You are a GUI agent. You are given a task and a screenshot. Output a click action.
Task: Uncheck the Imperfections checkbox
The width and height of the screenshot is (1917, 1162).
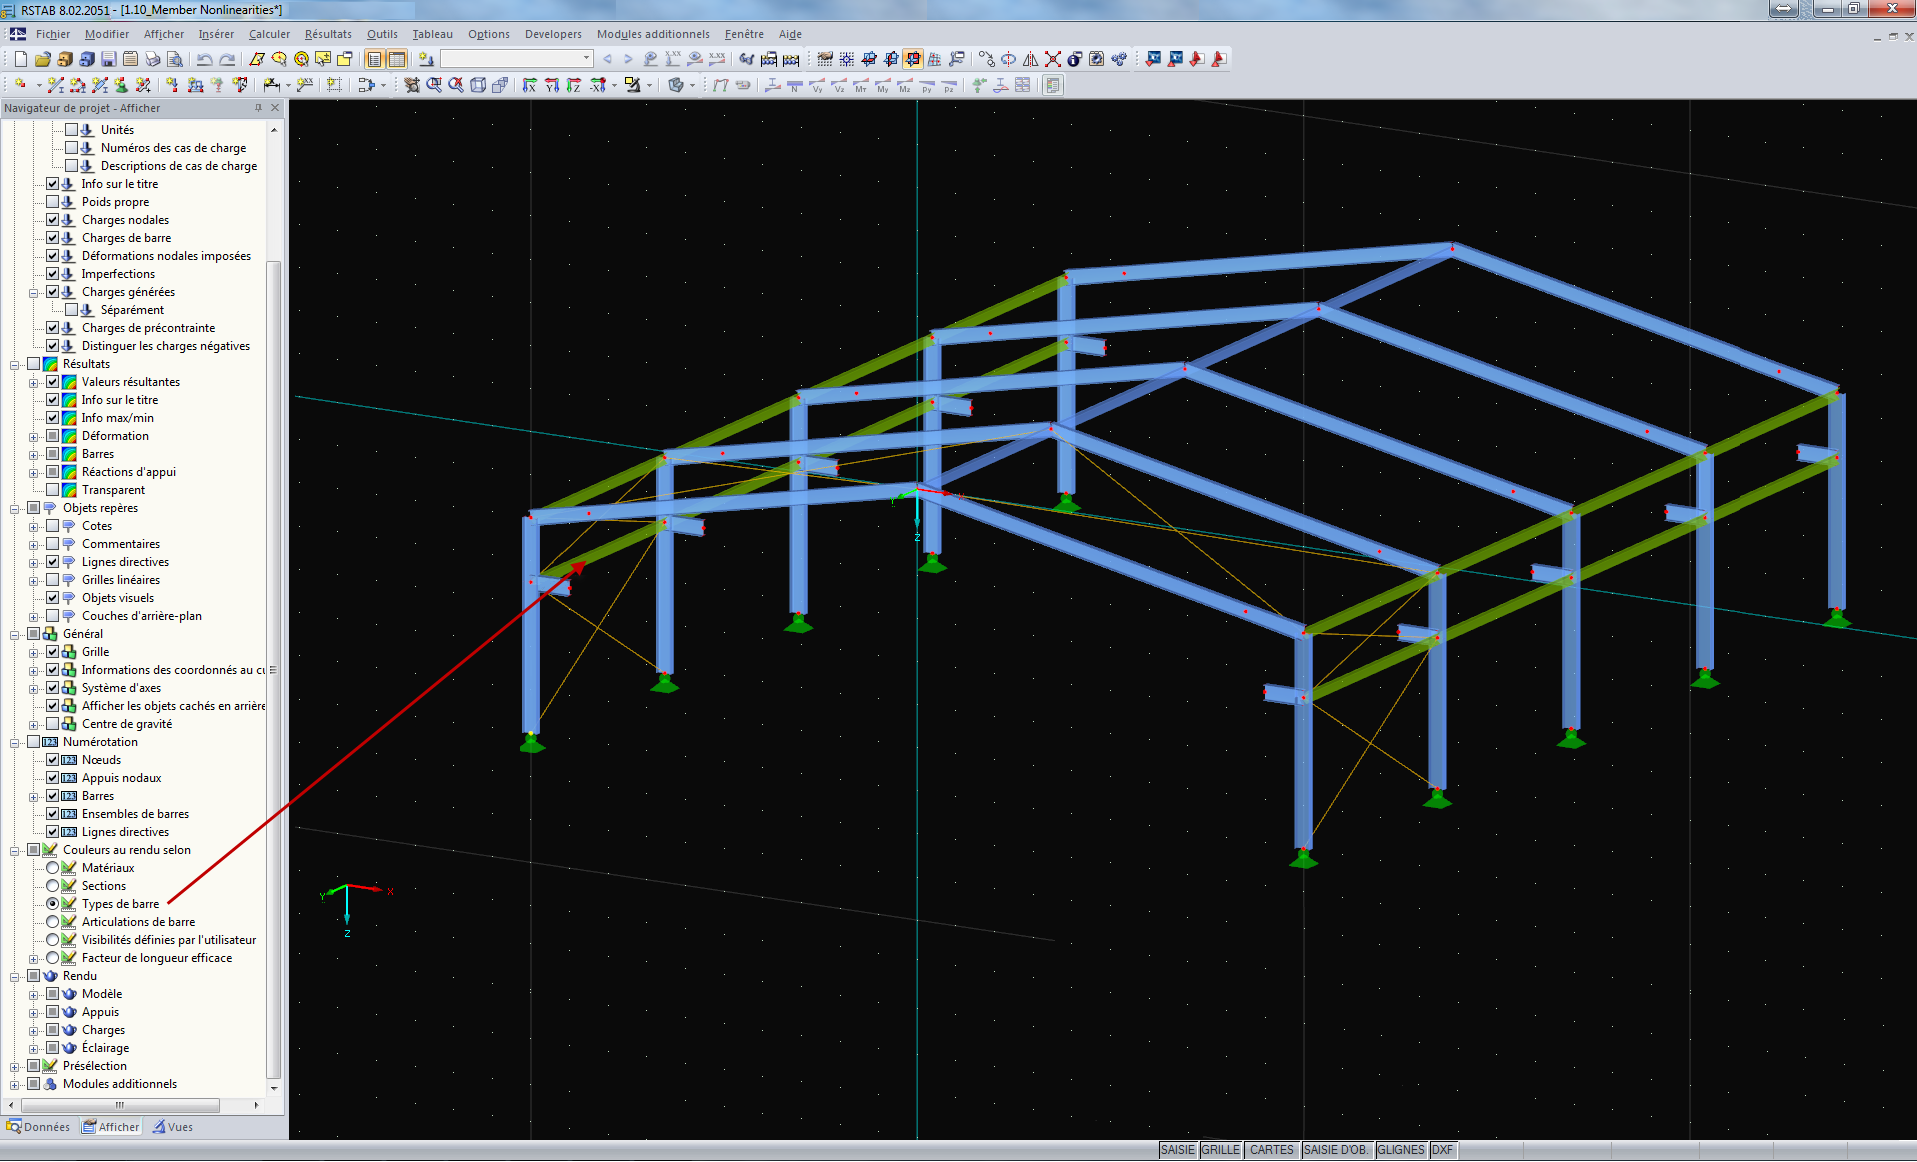click(53, 274)
